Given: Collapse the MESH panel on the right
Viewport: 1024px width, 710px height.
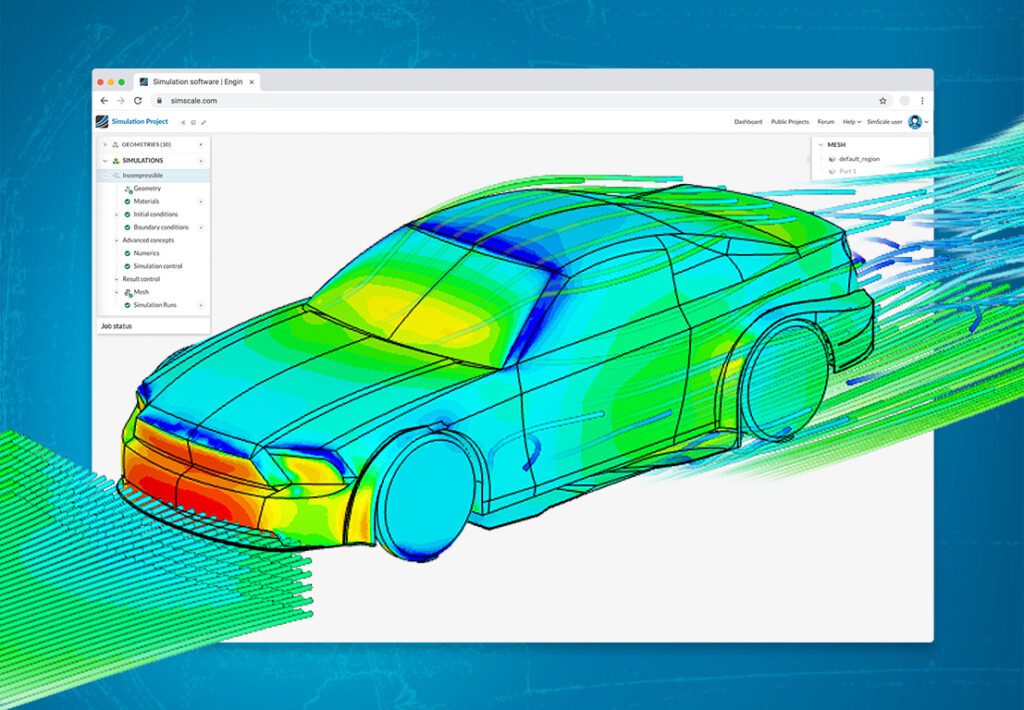Looking at the screenshot, I should (820, 144).
